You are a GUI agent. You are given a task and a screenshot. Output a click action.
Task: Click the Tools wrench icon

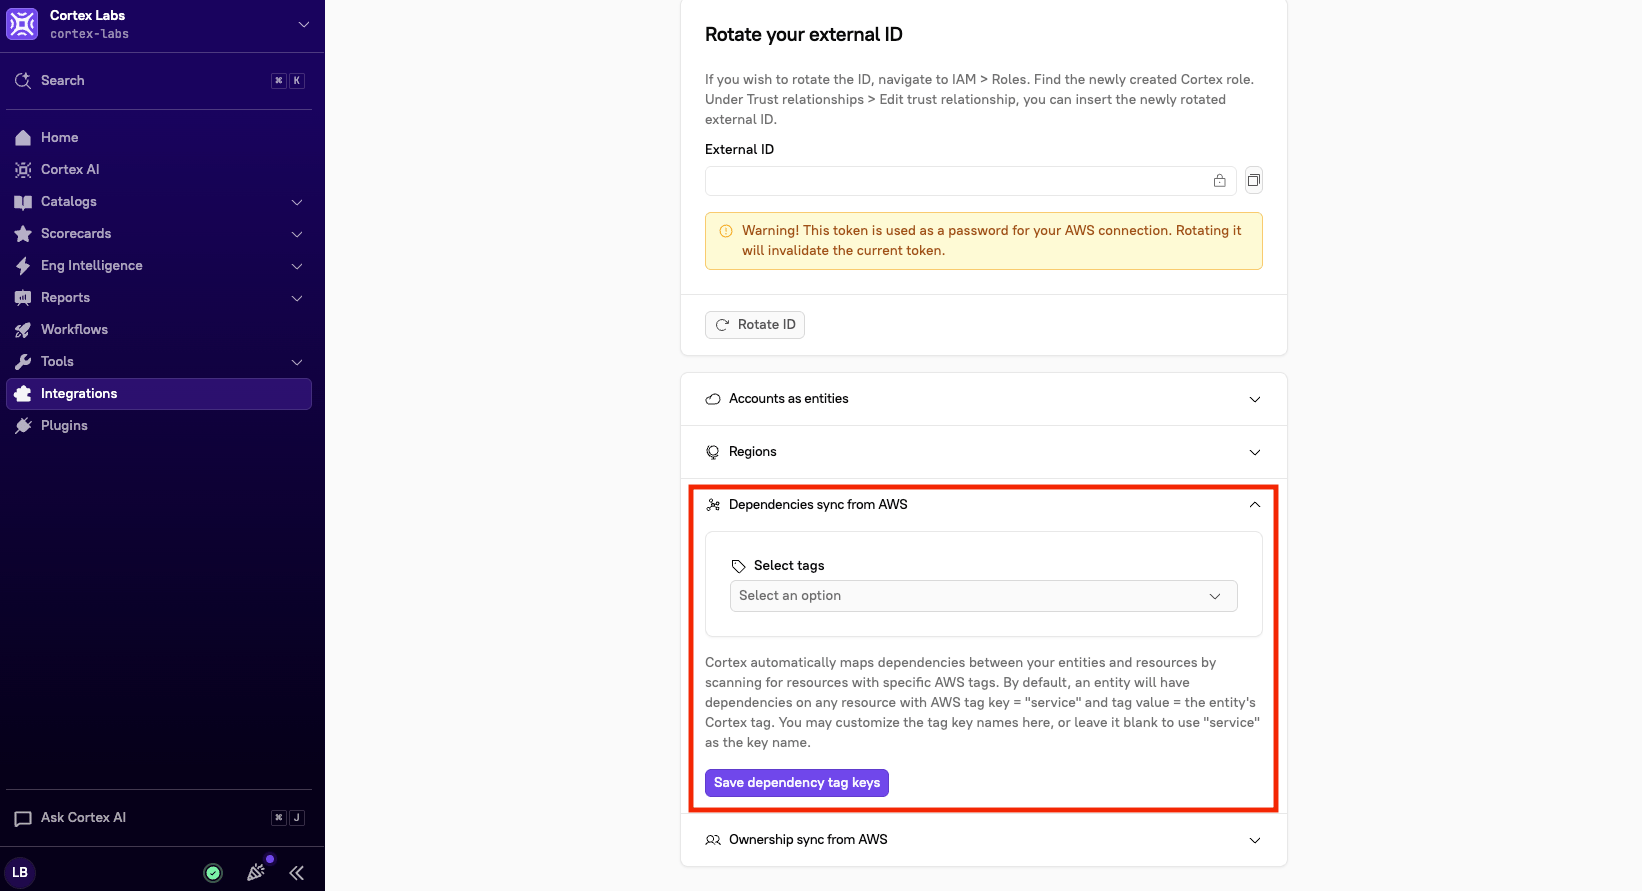(x=23, y=362)
